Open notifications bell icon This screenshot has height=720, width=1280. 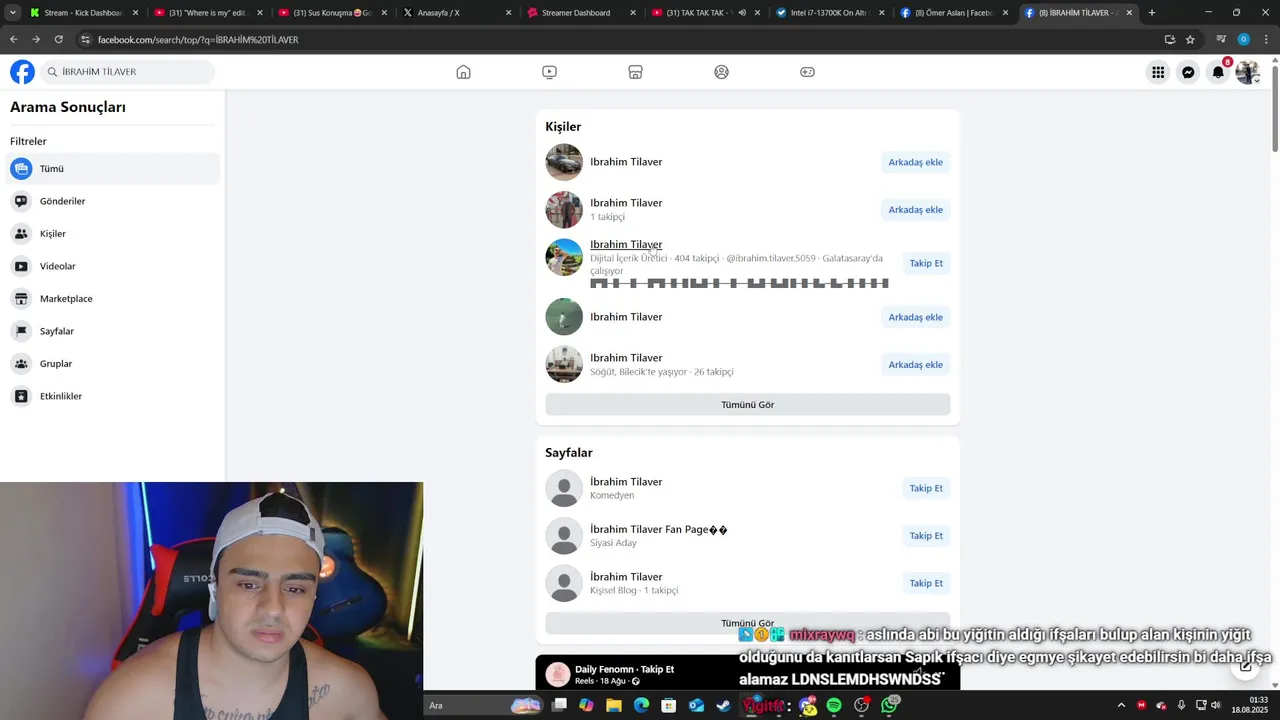point(1218,72)
